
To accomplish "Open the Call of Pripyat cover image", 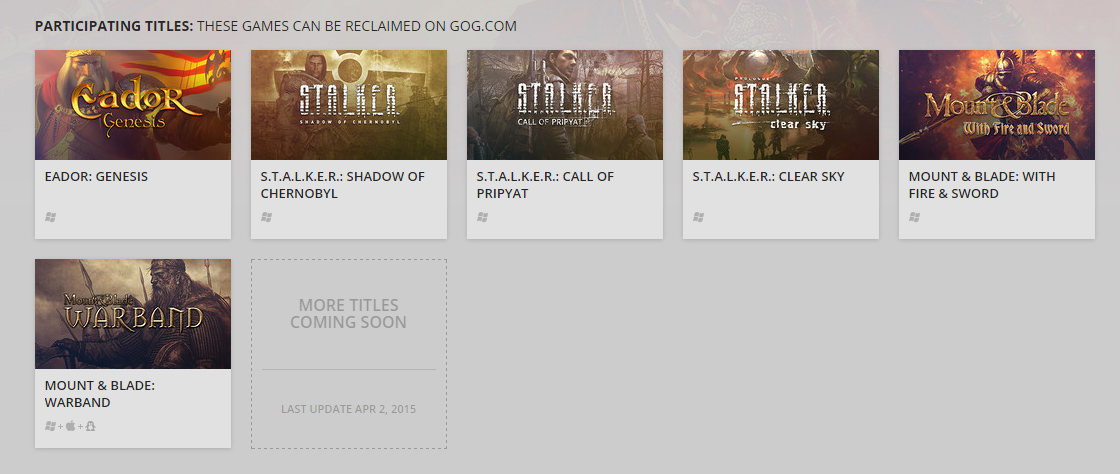I will pos(565,105).
